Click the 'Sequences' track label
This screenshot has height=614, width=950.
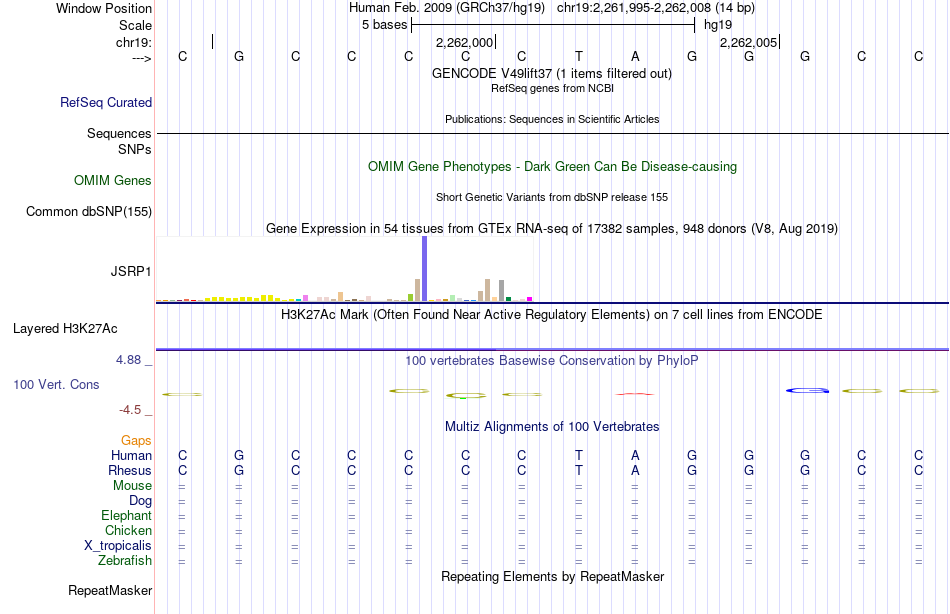pos(119,133)
